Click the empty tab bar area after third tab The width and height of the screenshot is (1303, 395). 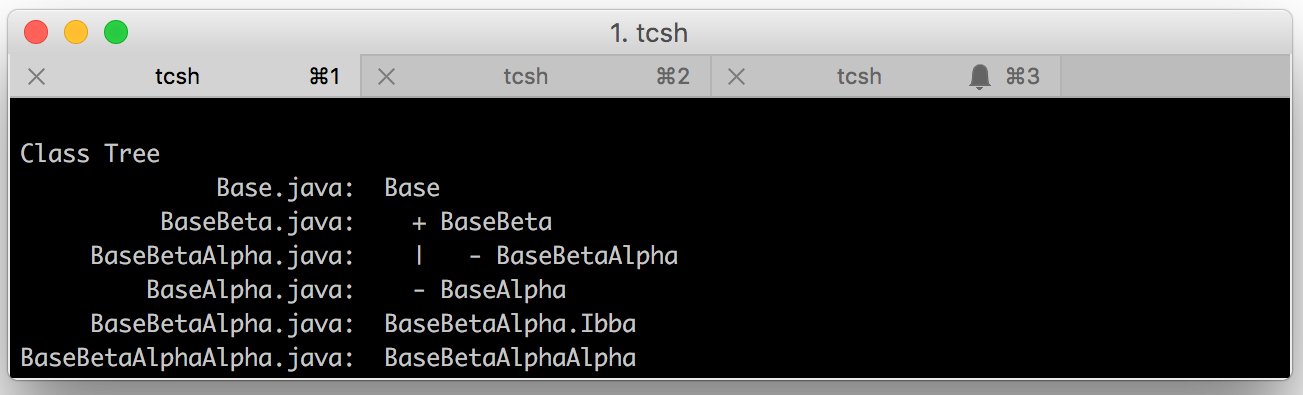(1176, 76)
